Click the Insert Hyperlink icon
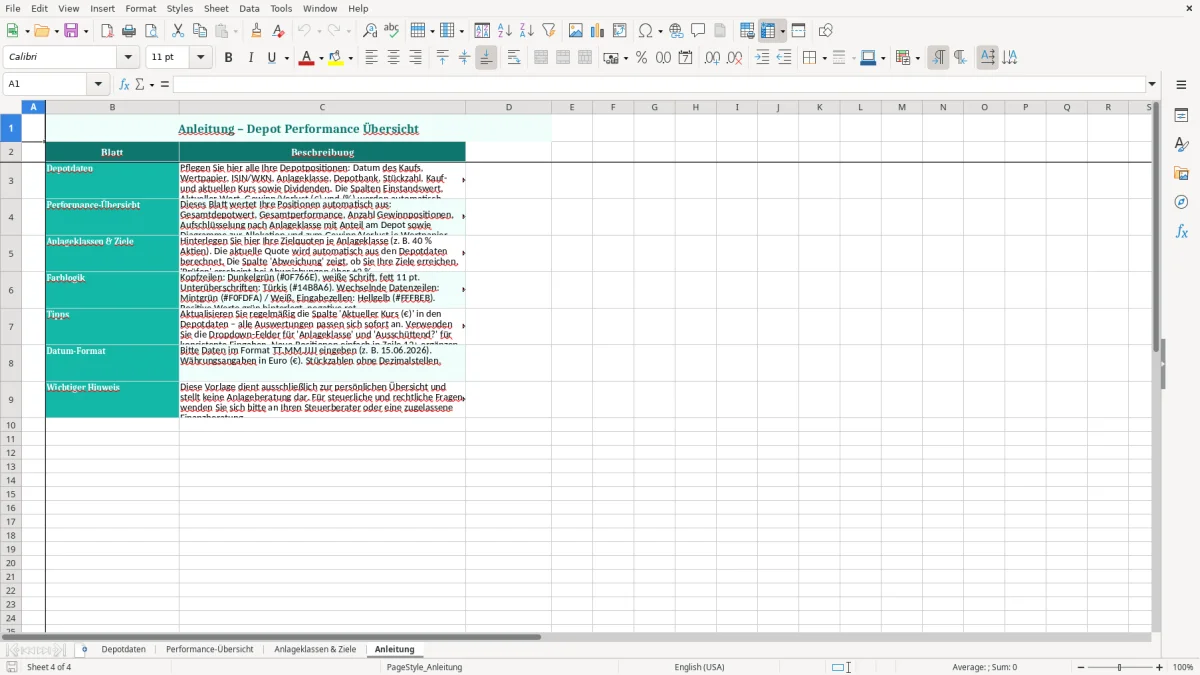Screen dimensions: 1200x675 pyautogui.click(x=676, y=31)
